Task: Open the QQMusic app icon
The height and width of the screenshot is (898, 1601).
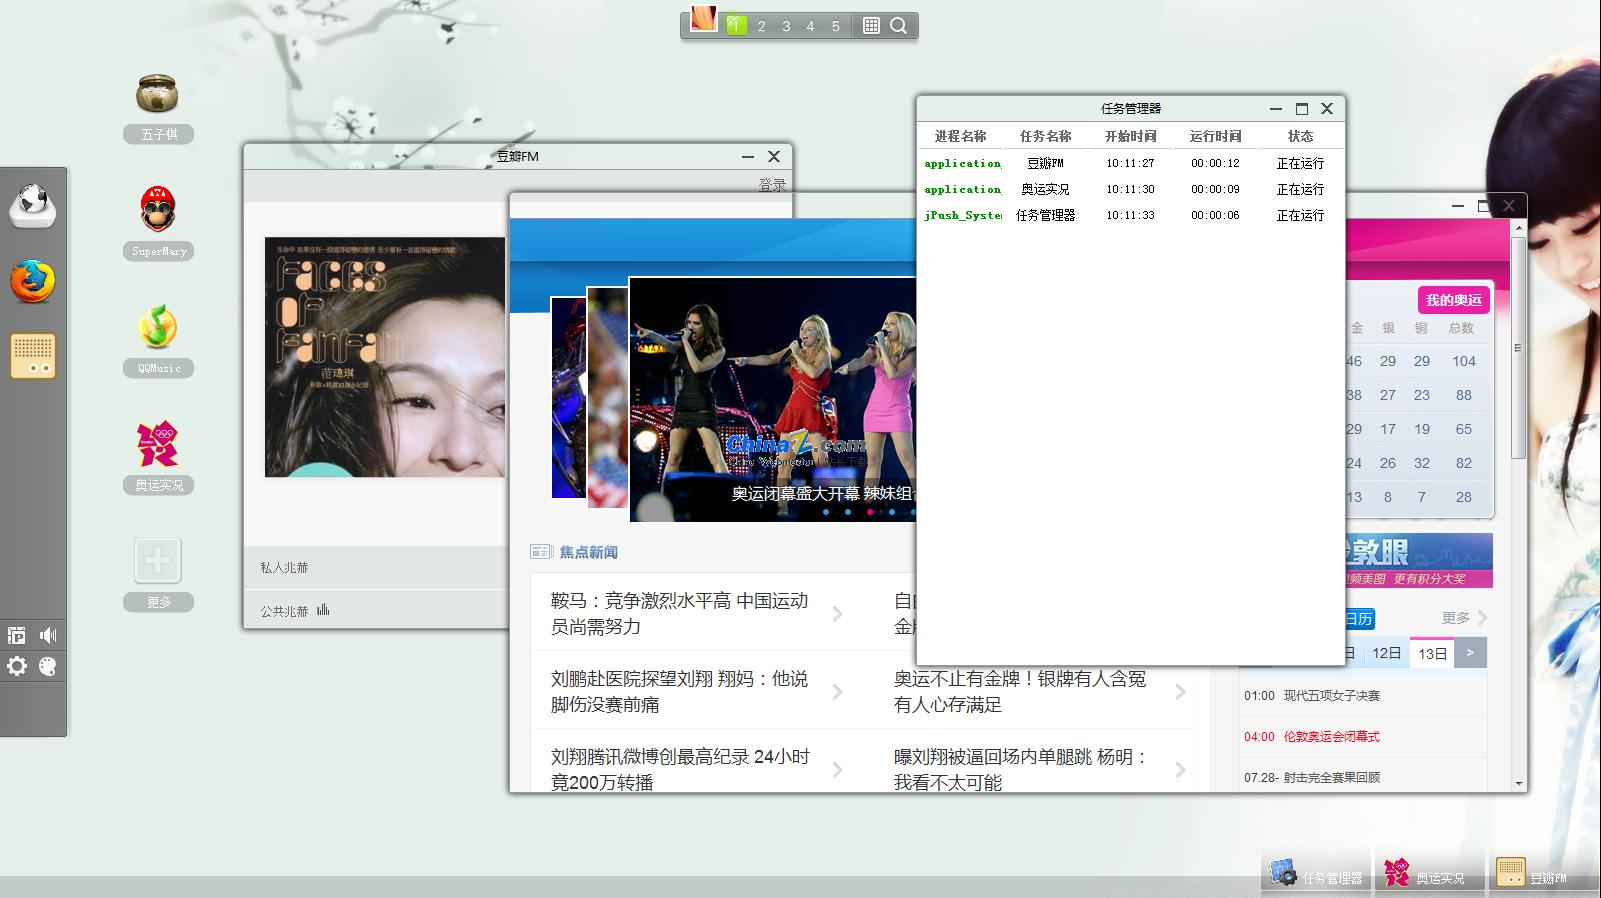Action: pyautogui.click(x=157, y=327)
